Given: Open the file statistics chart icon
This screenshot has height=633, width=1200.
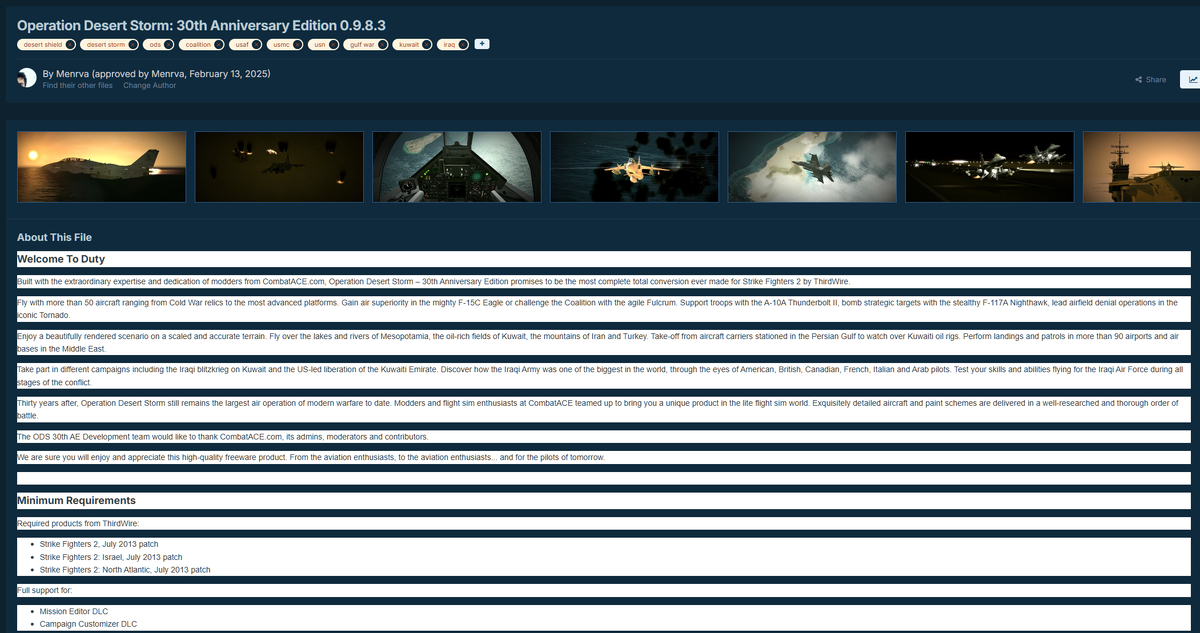Looking at the screenshot, I should pos(1191,79).
